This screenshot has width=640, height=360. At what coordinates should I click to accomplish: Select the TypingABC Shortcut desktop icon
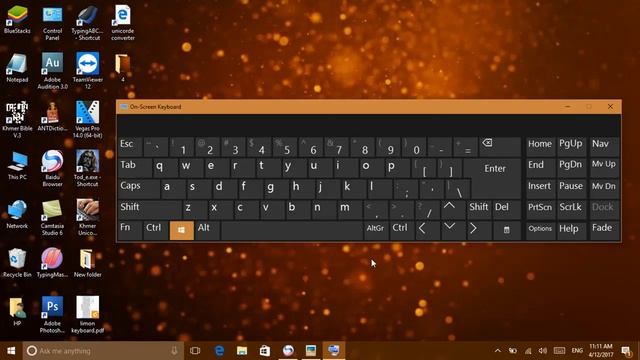[87, 22]
